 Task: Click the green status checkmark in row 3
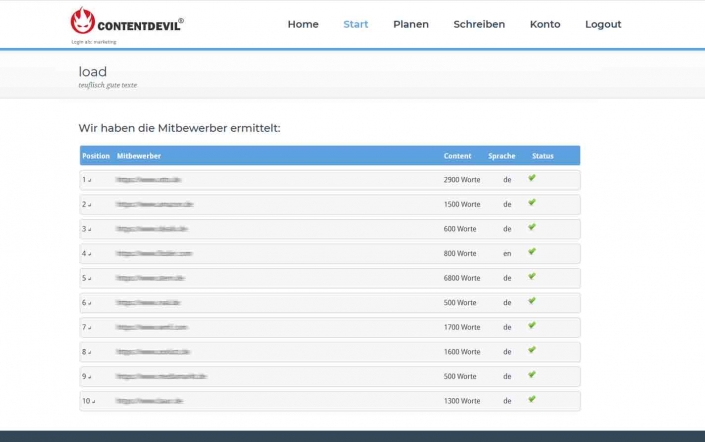[x=532, y=227]
